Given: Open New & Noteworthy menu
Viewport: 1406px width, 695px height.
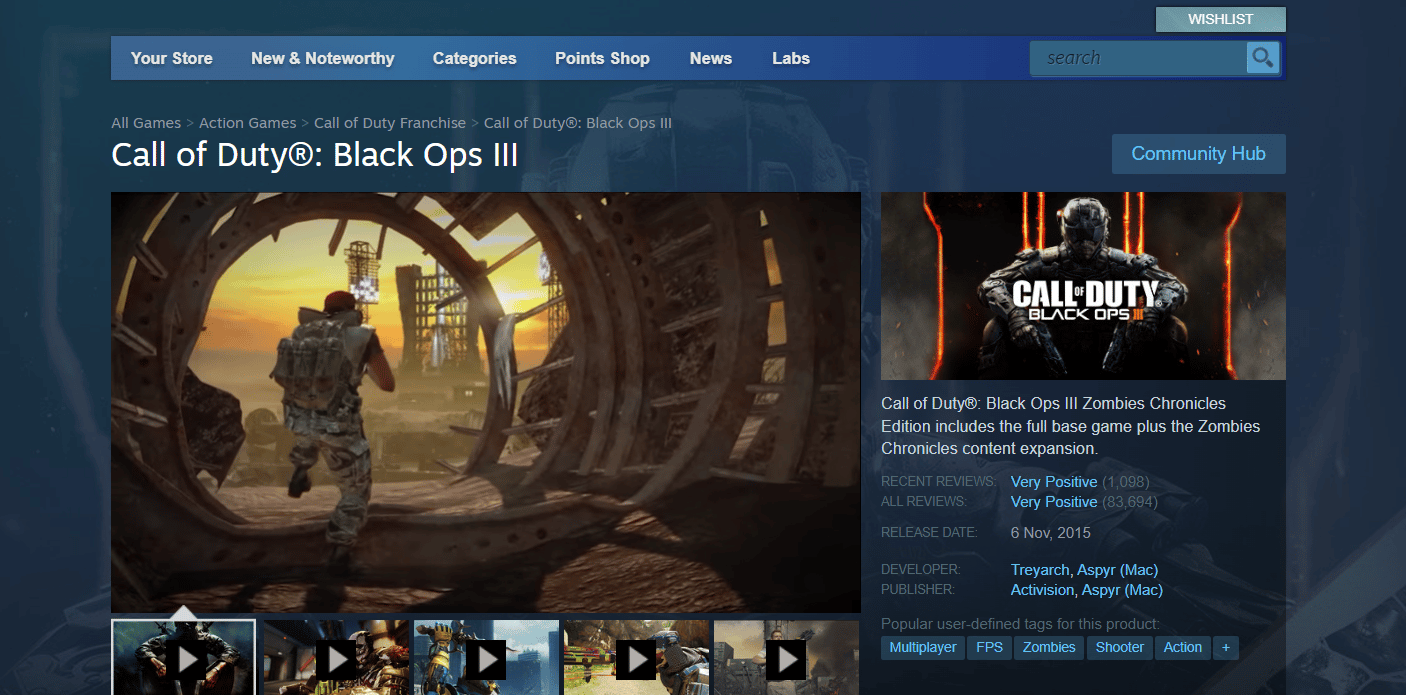Looking at the screenshot, I should coord(322,58).
